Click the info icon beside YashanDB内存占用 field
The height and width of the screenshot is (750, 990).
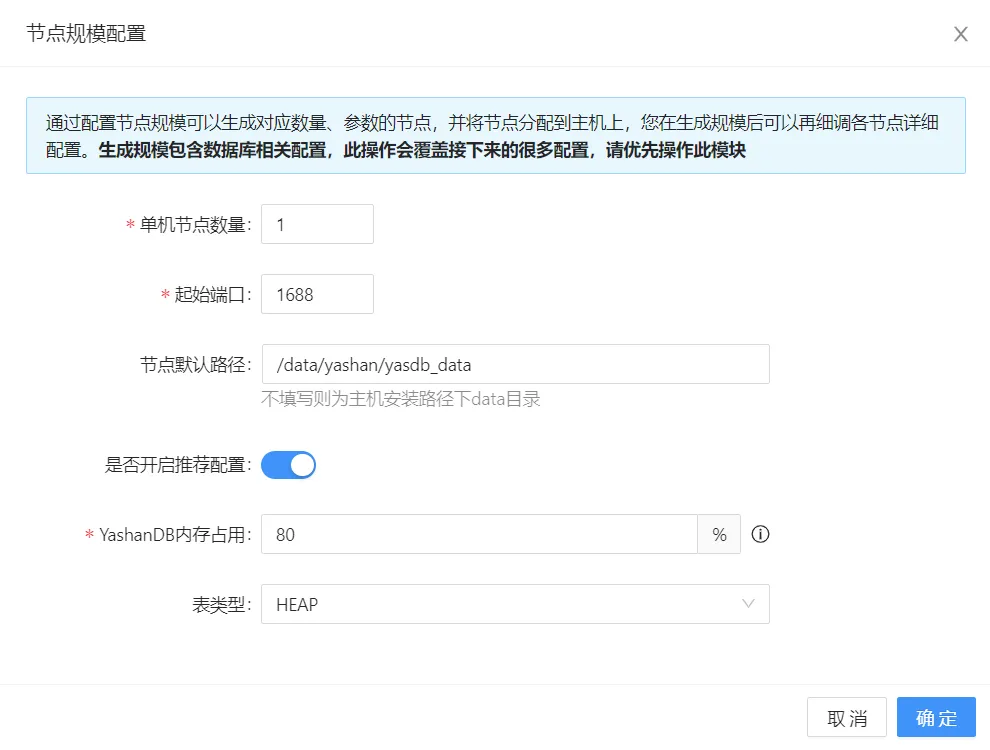(759, 534)
